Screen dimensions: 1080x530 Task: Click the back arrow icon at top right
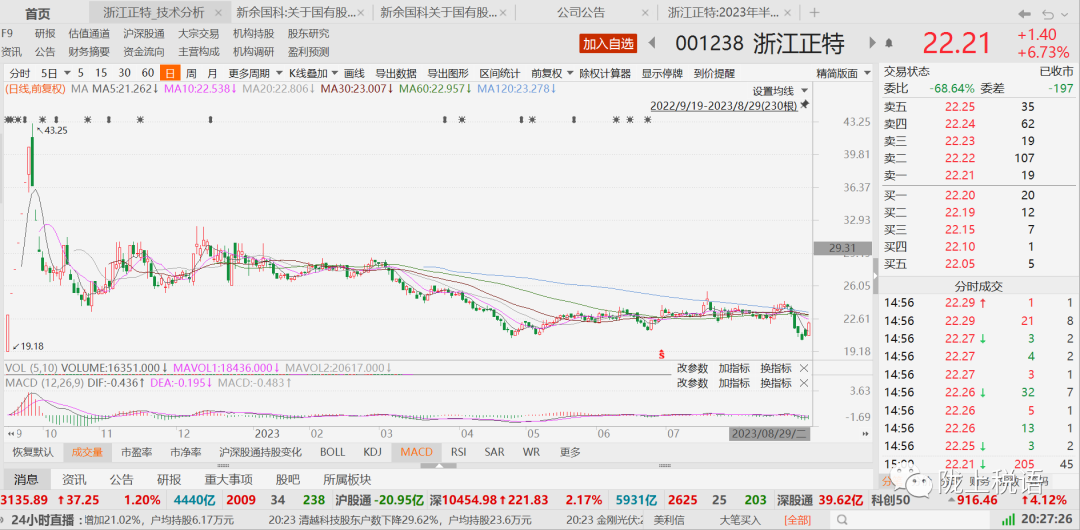coord(1024,12)
